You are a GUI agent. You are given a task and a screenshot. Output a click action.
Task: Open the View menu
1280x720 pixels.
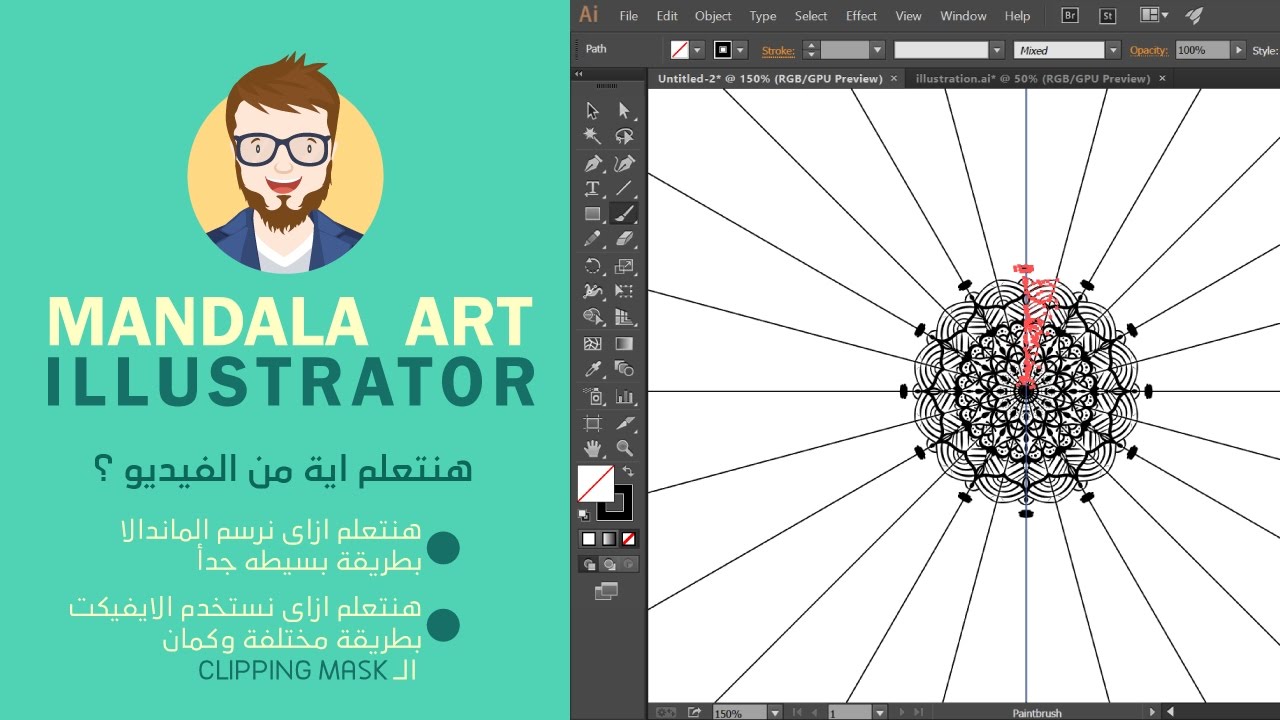[908, 16]
